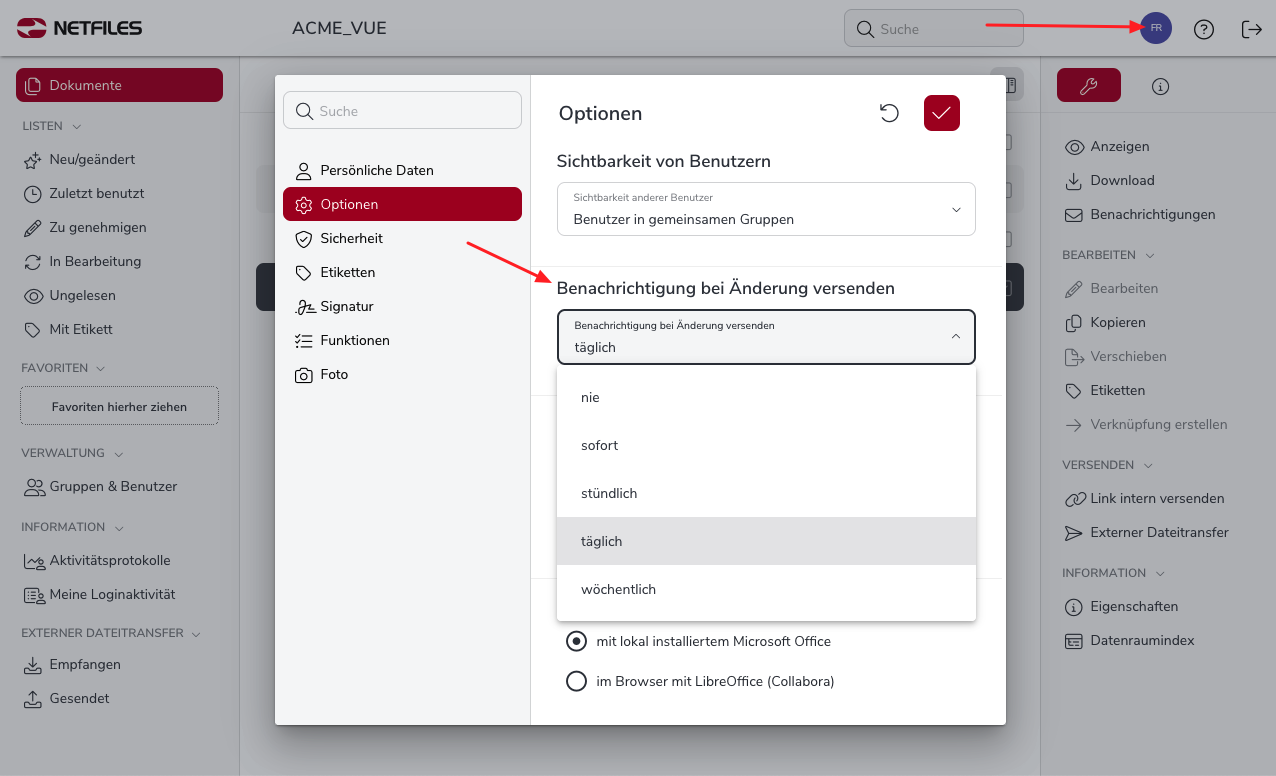Choose "sofort" from the dropdown list
1276x776 pixels.
point(600,446)
